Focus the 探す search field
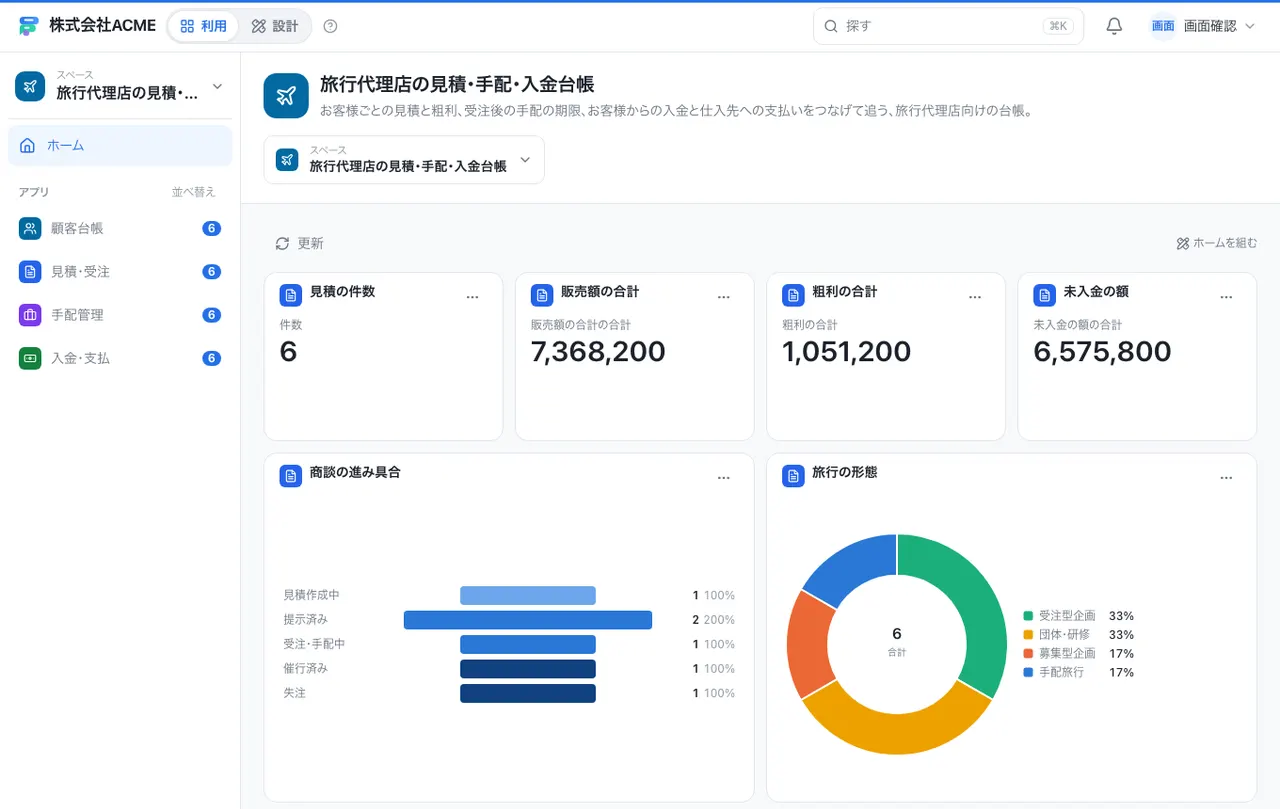This screenshot has width=1280, height=809. click(948, 26)
